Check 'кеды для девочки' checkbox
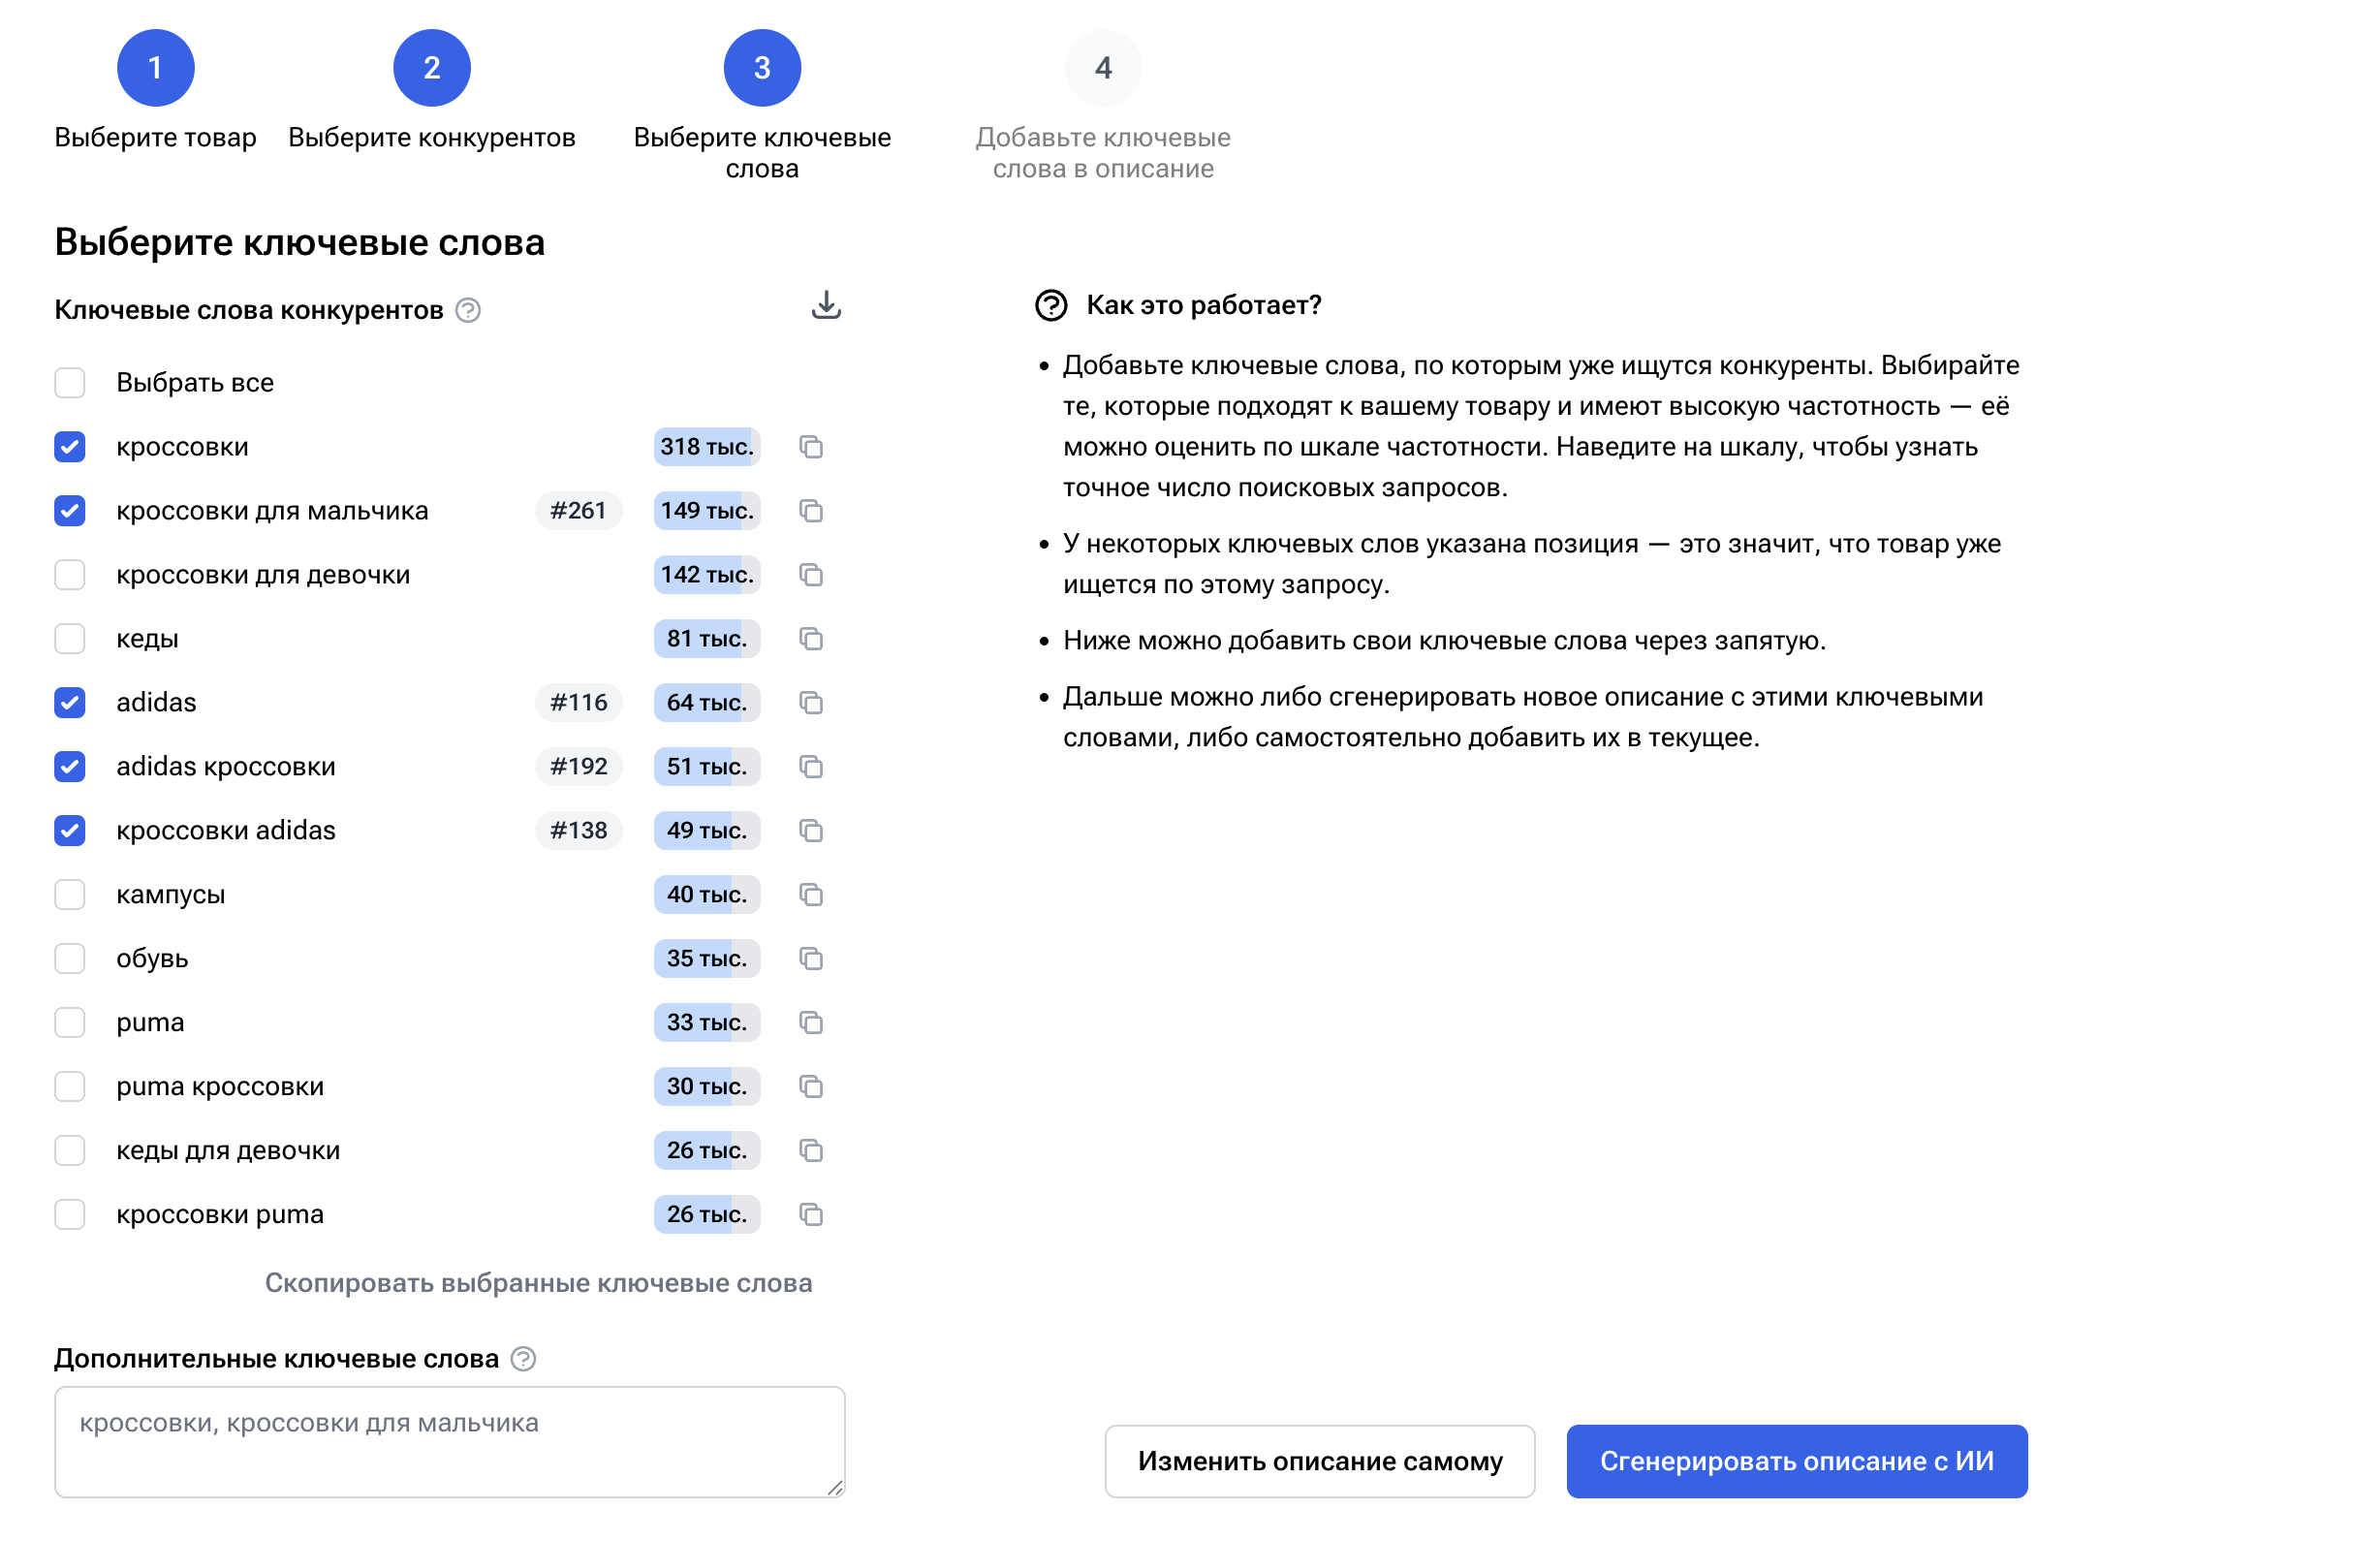Image resolution: width=2380 pixels, height=1541 pixels. click(70, 1151)
